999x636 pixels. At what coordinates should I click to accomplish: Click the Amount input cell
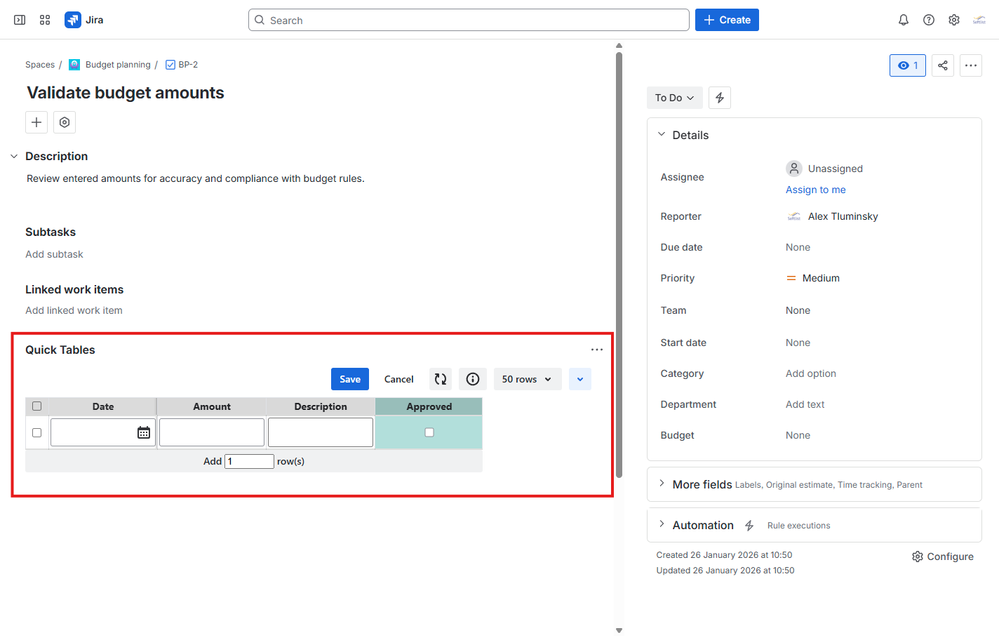212,433
